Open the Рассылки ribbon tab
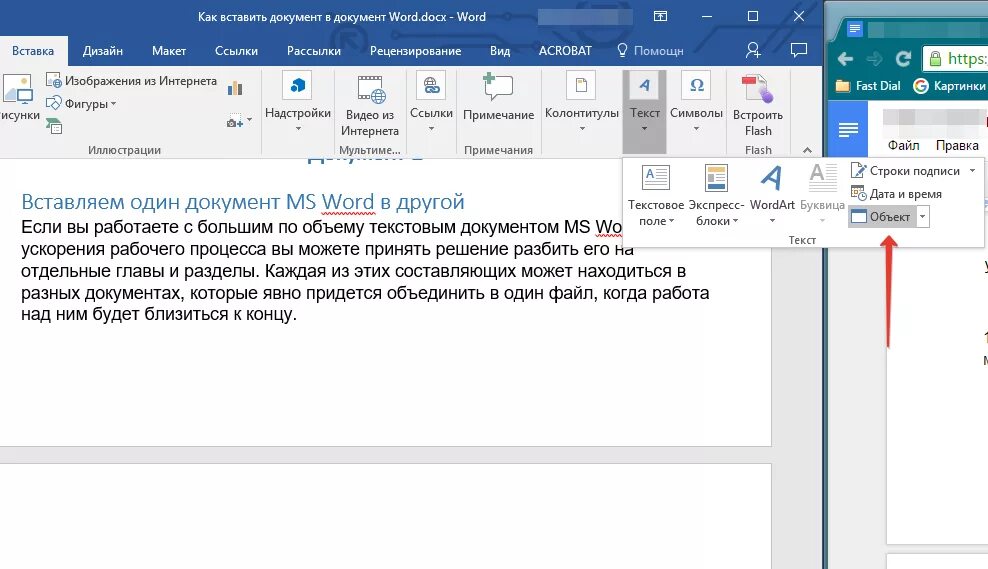The height and width of the screenshot is (569, 988). (x=314, y=51)
